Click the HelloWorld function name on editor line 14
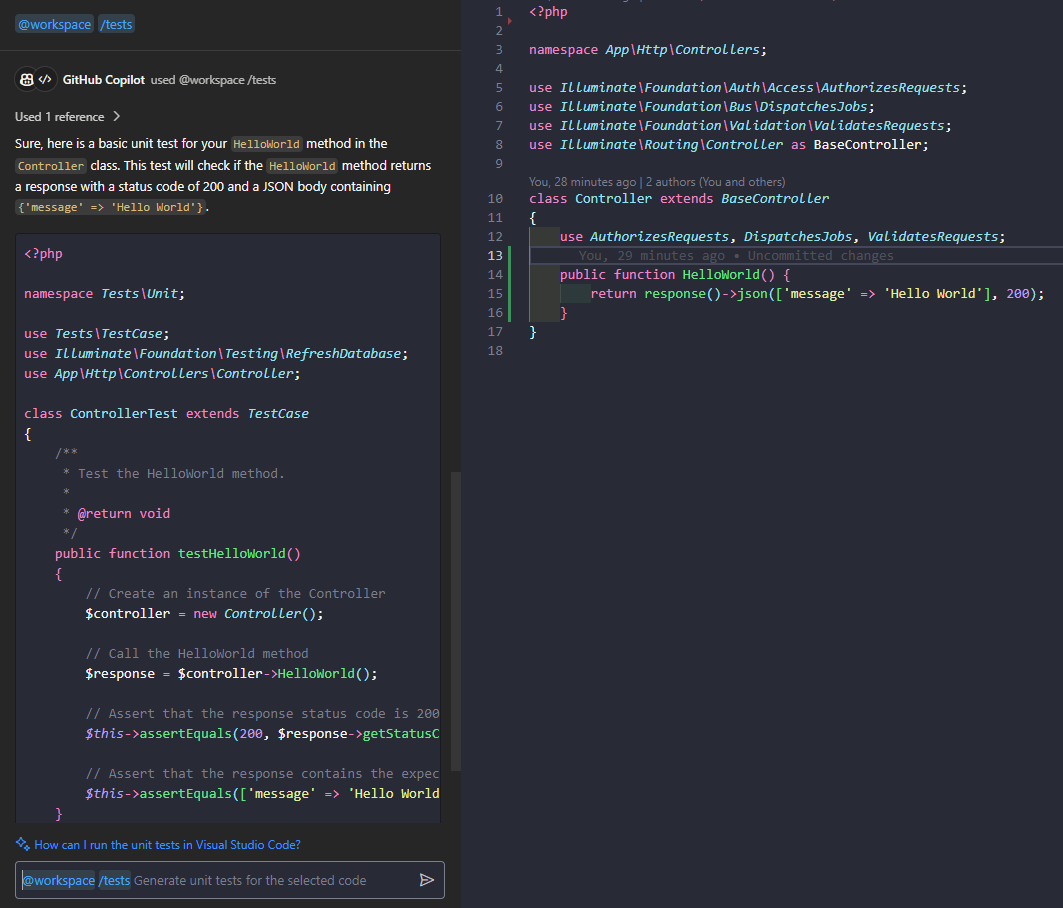1063x908 pixels. pyautogui.click(x=720, y=274)
